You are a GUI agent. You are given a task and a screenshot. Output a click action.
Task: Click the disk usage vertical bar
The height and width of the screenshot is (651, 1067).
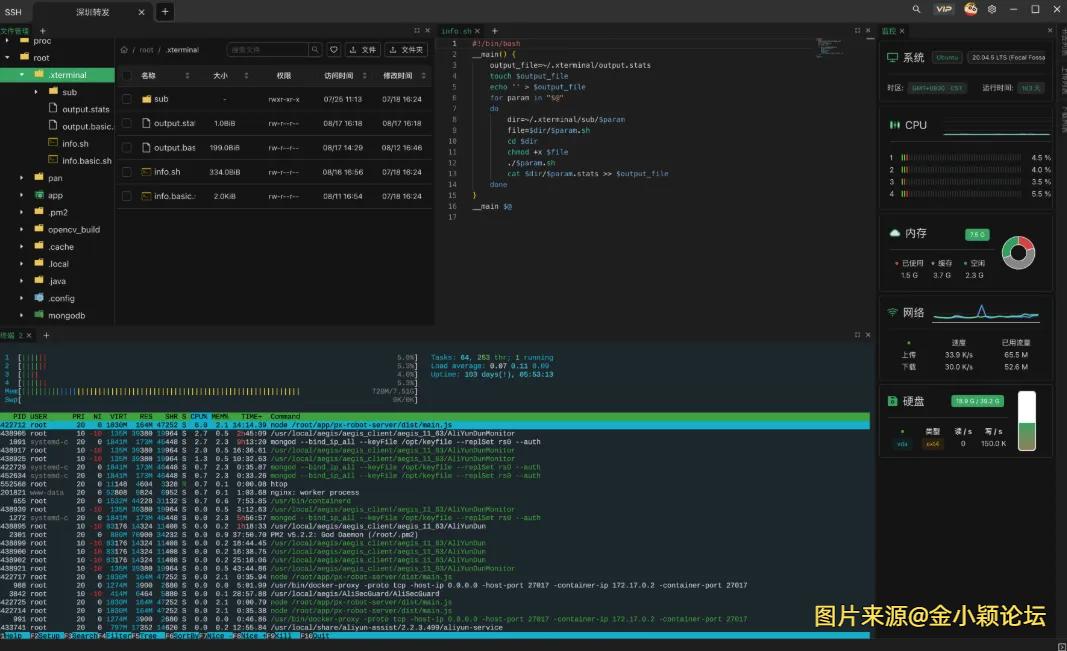(1026, 421)
